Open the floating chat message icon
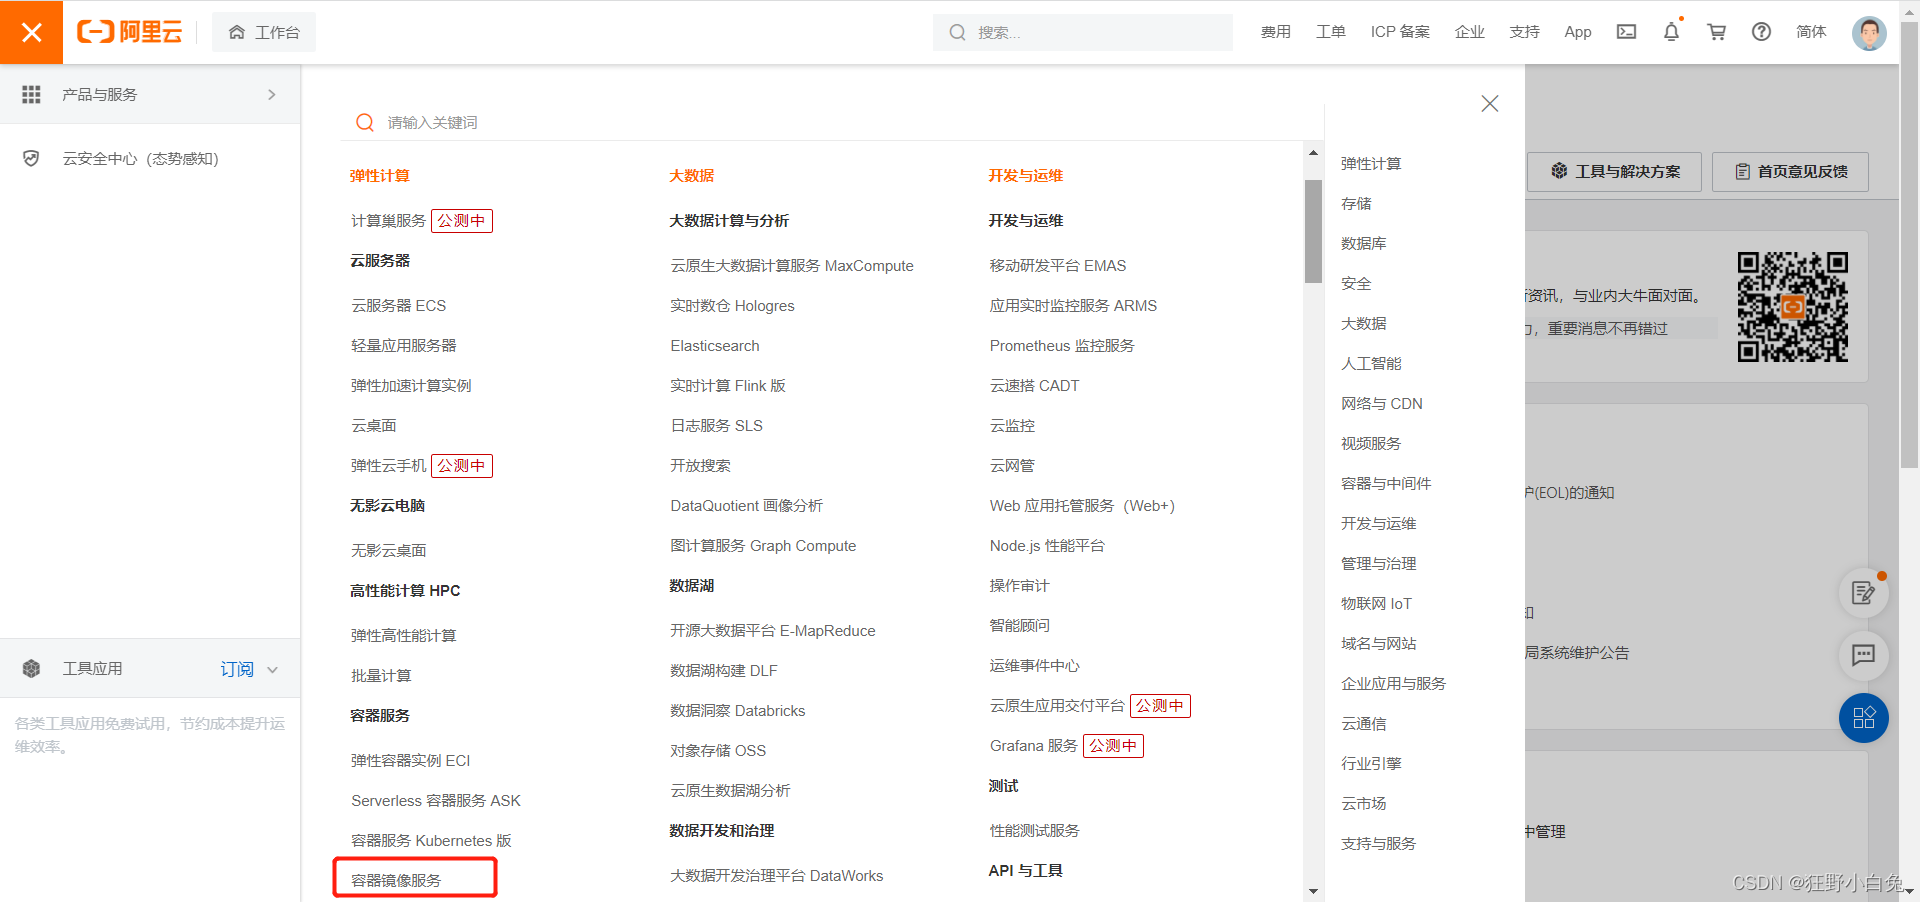 click(x=1864, y=655)
